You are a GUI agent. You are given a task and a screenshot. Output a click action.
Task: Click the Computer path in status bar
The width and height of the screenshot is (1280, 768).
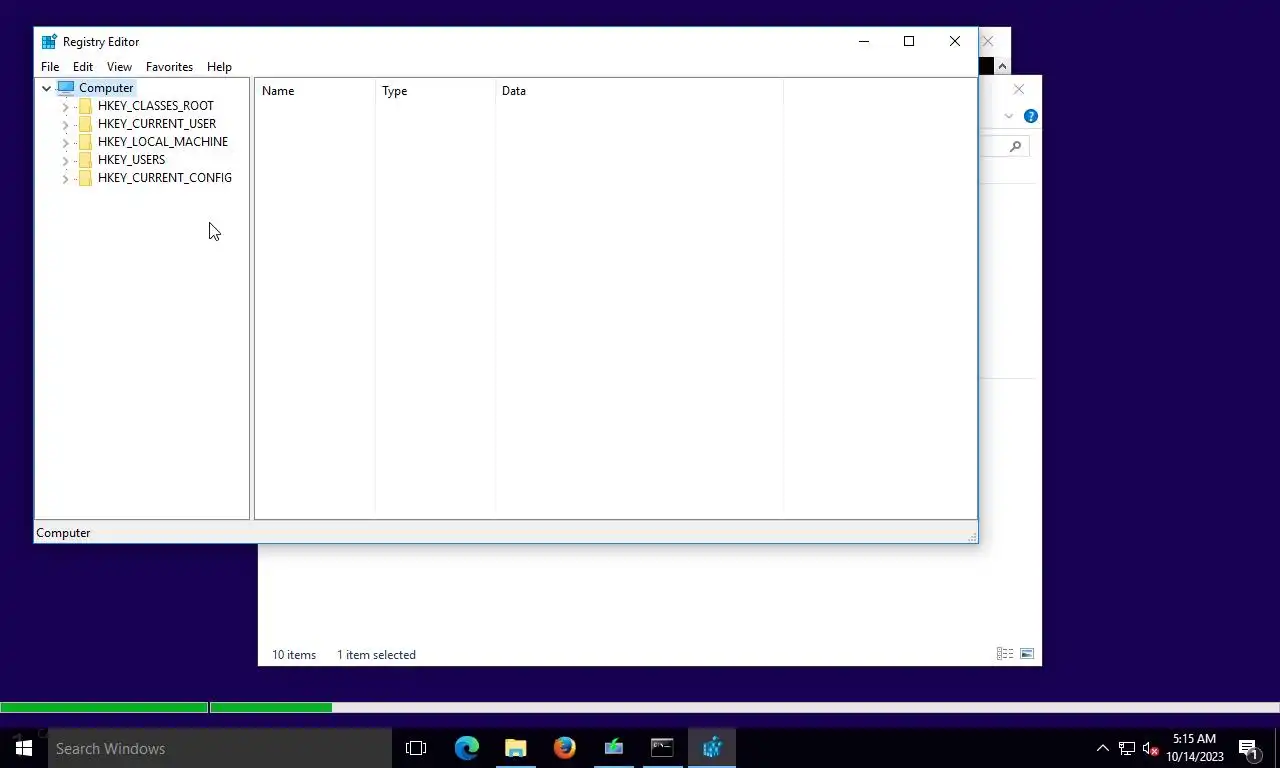pos(63,533)
